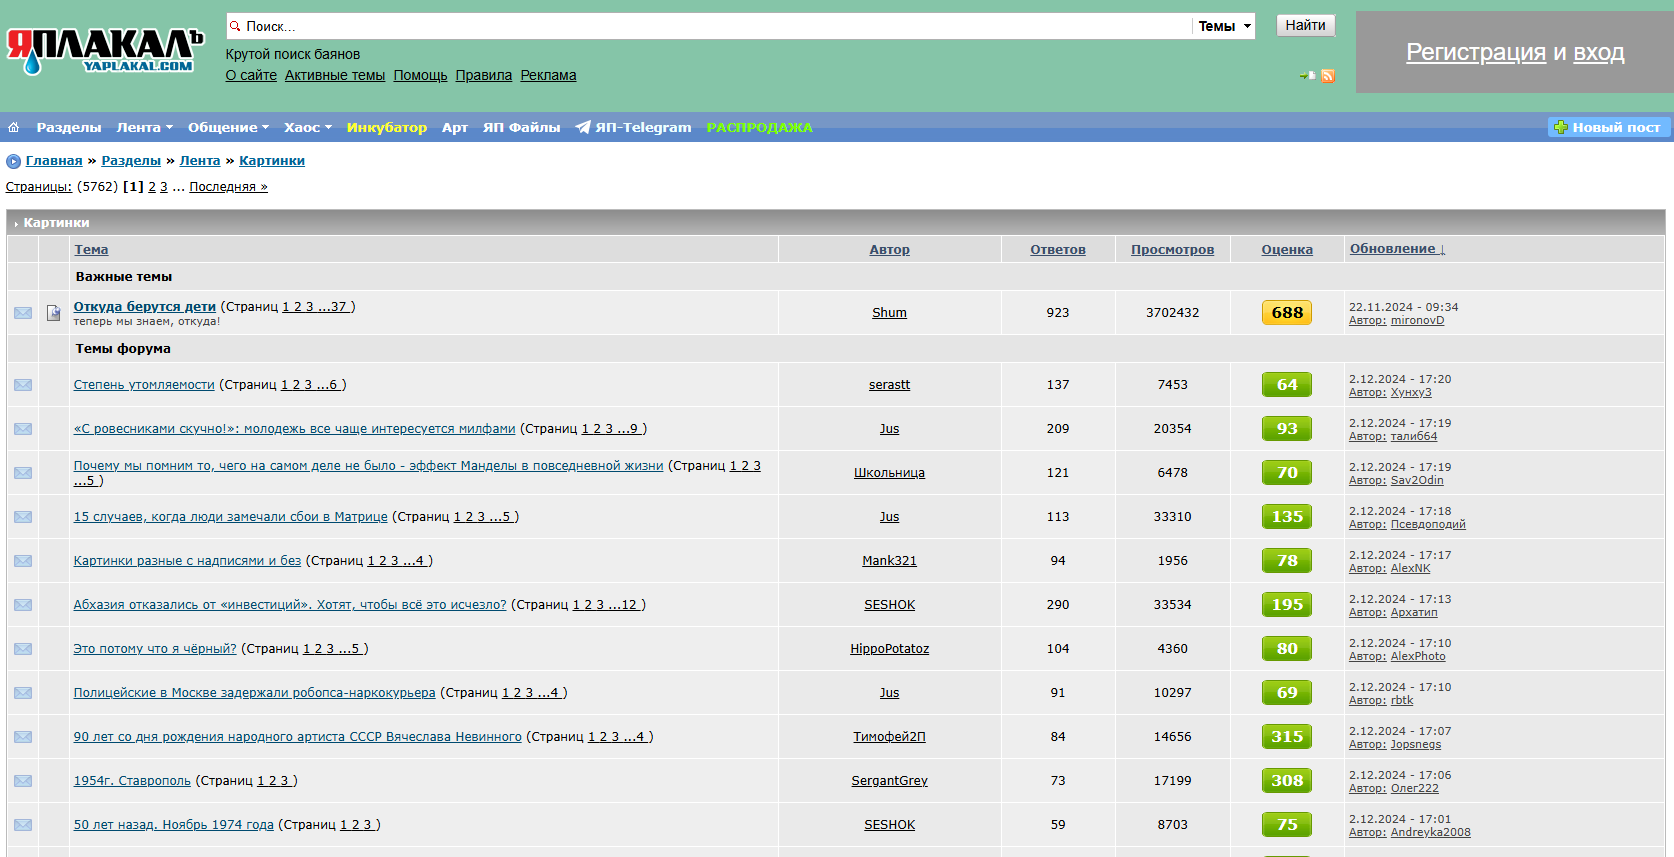Open Картинки breadcrumb link
The image size is (1674, 857).
(x=272, y=161)
